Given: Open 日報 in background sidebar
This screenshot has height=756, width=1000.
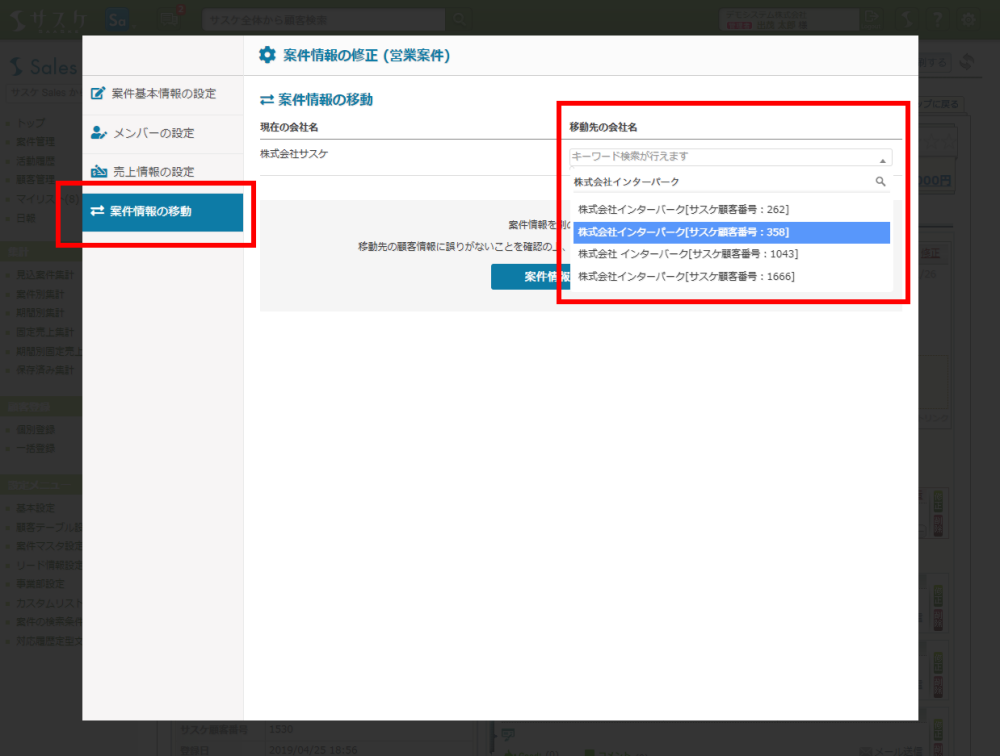Looking at the screenshot, I should (x=26, y=218).
